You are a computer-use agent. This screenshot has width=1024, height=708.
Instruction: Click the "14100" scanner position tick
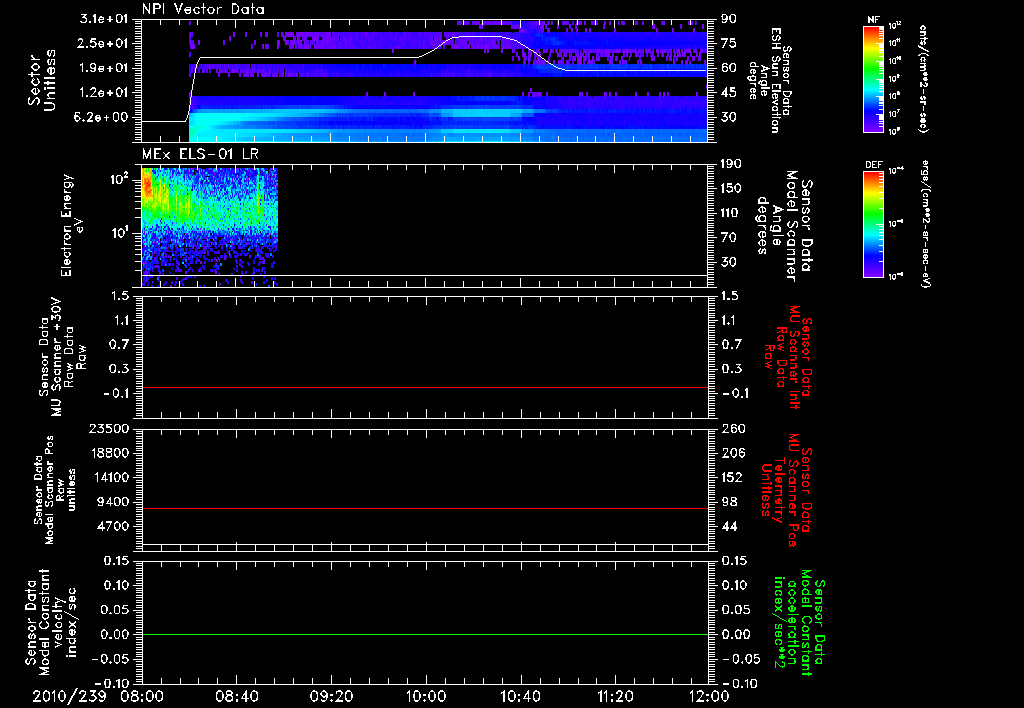(108, 477)
